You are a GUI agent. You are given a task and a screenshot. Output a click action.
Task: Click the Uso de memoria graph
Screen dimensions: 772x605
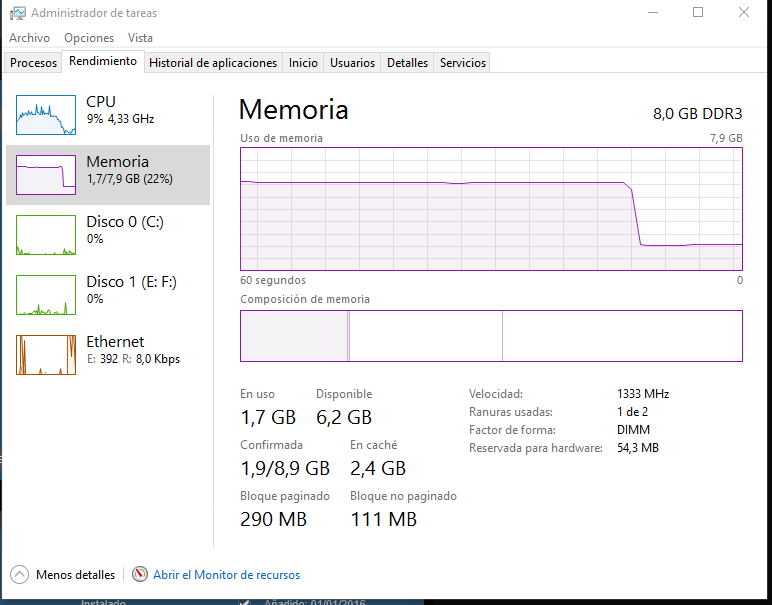pyautogui.click(x=491, y=208)
